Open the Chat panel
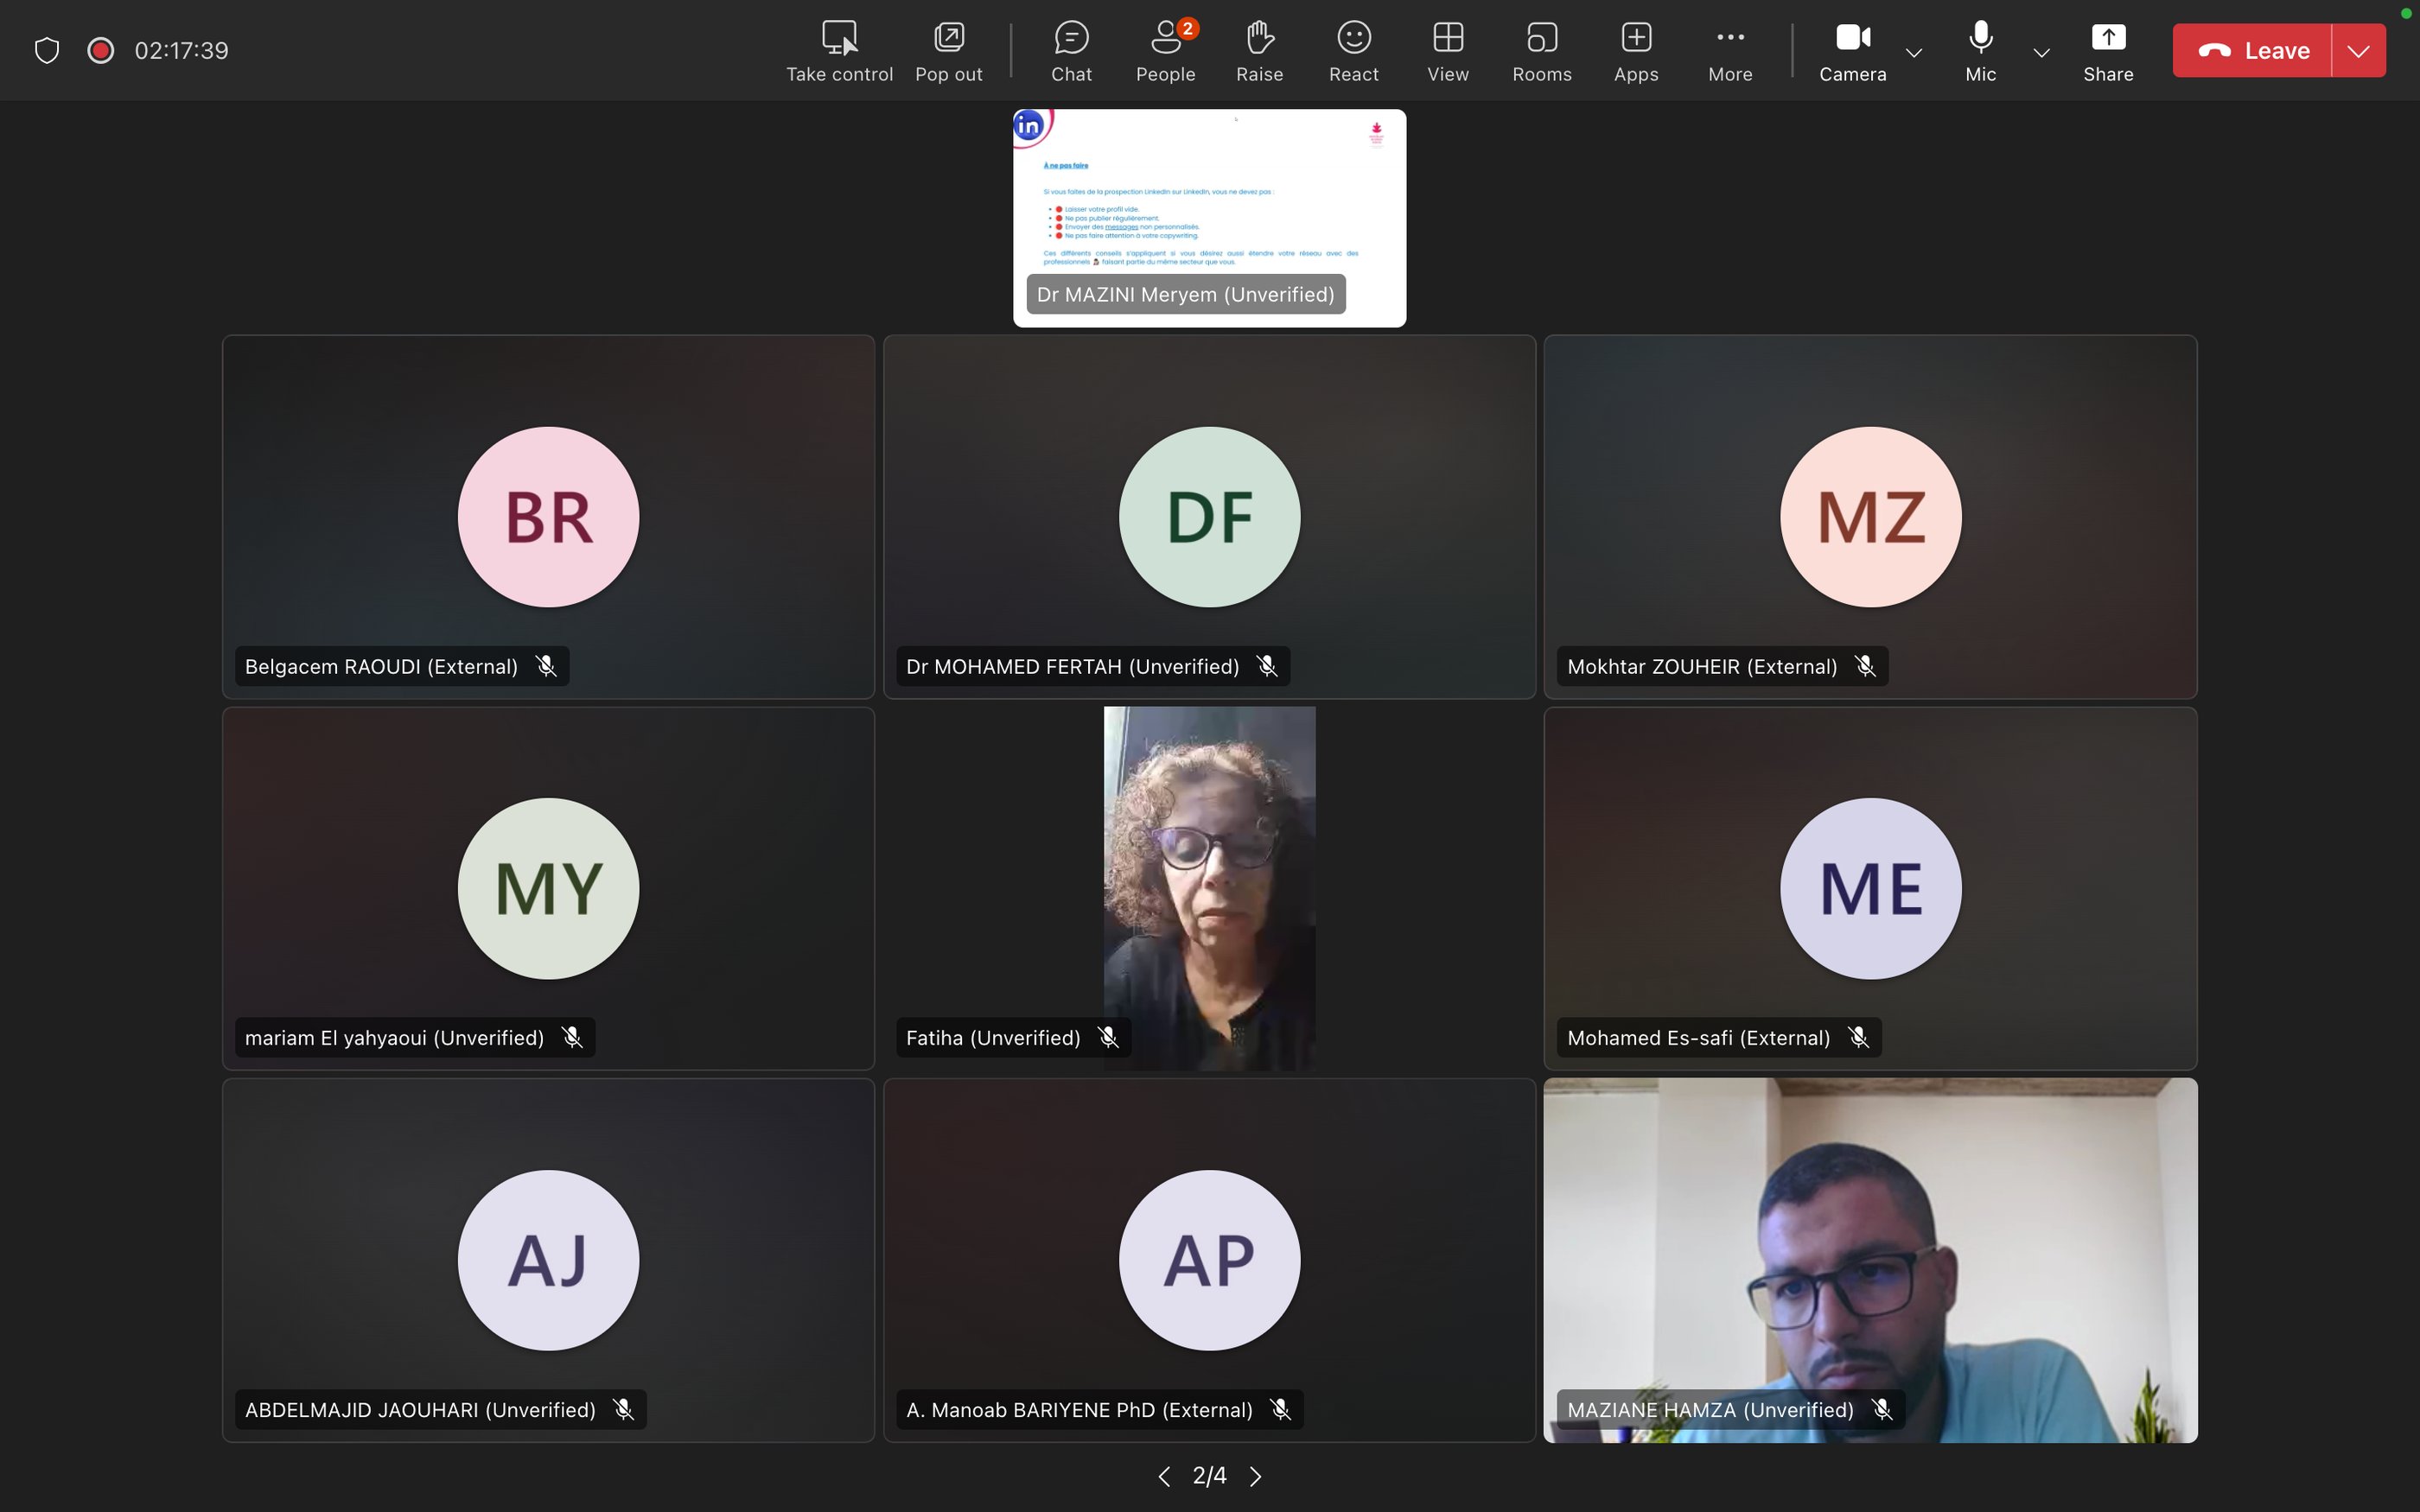This screenshot has width=2420, height=1512. coord(1071,50)
